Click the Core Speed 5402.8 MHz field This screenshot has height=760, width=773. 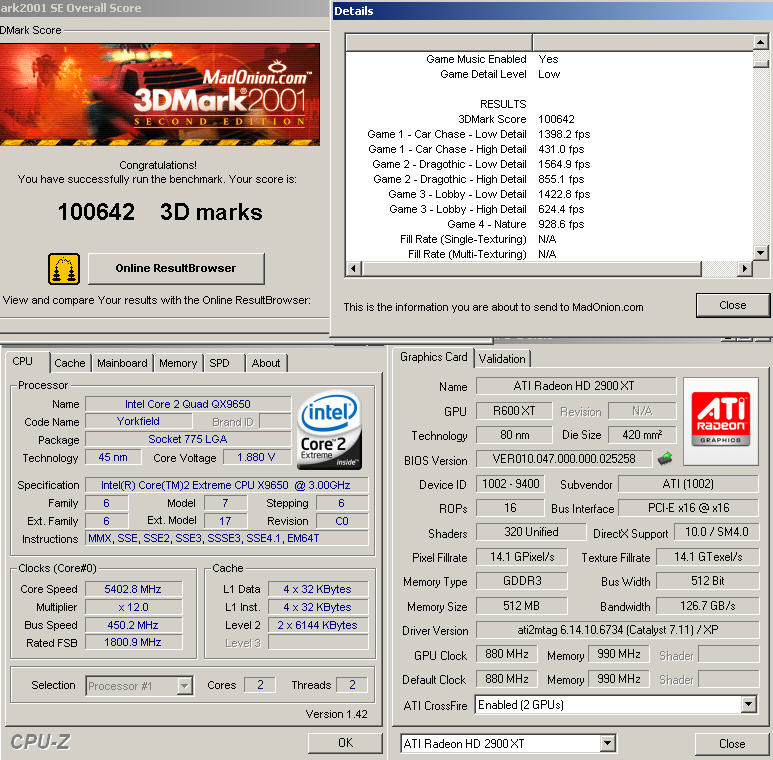click(x=133, y=589)
